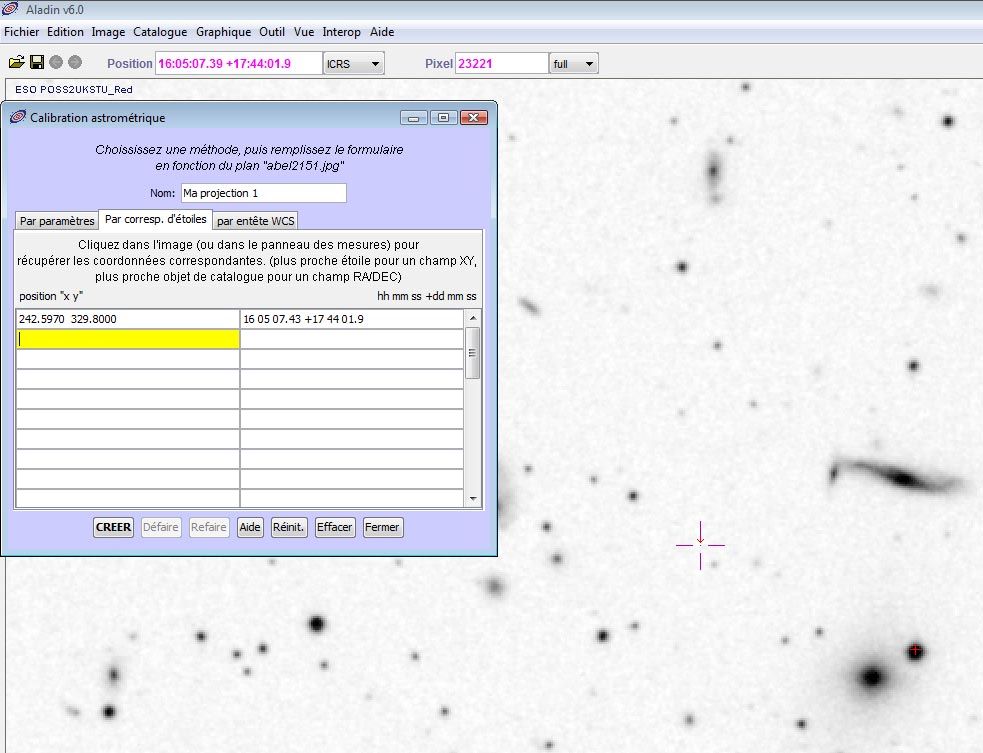This screenshot has width=983, height=753.
Task: Click the Position coordinates field
Action: coord(238,63)
